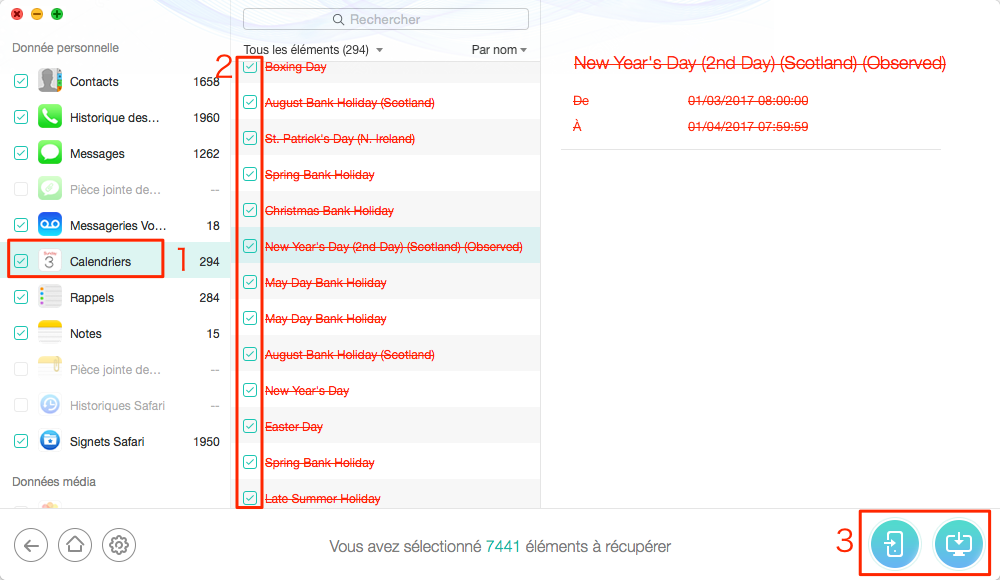Recover to computer with download icon button
1000x580 pixels.
point(958,544)
